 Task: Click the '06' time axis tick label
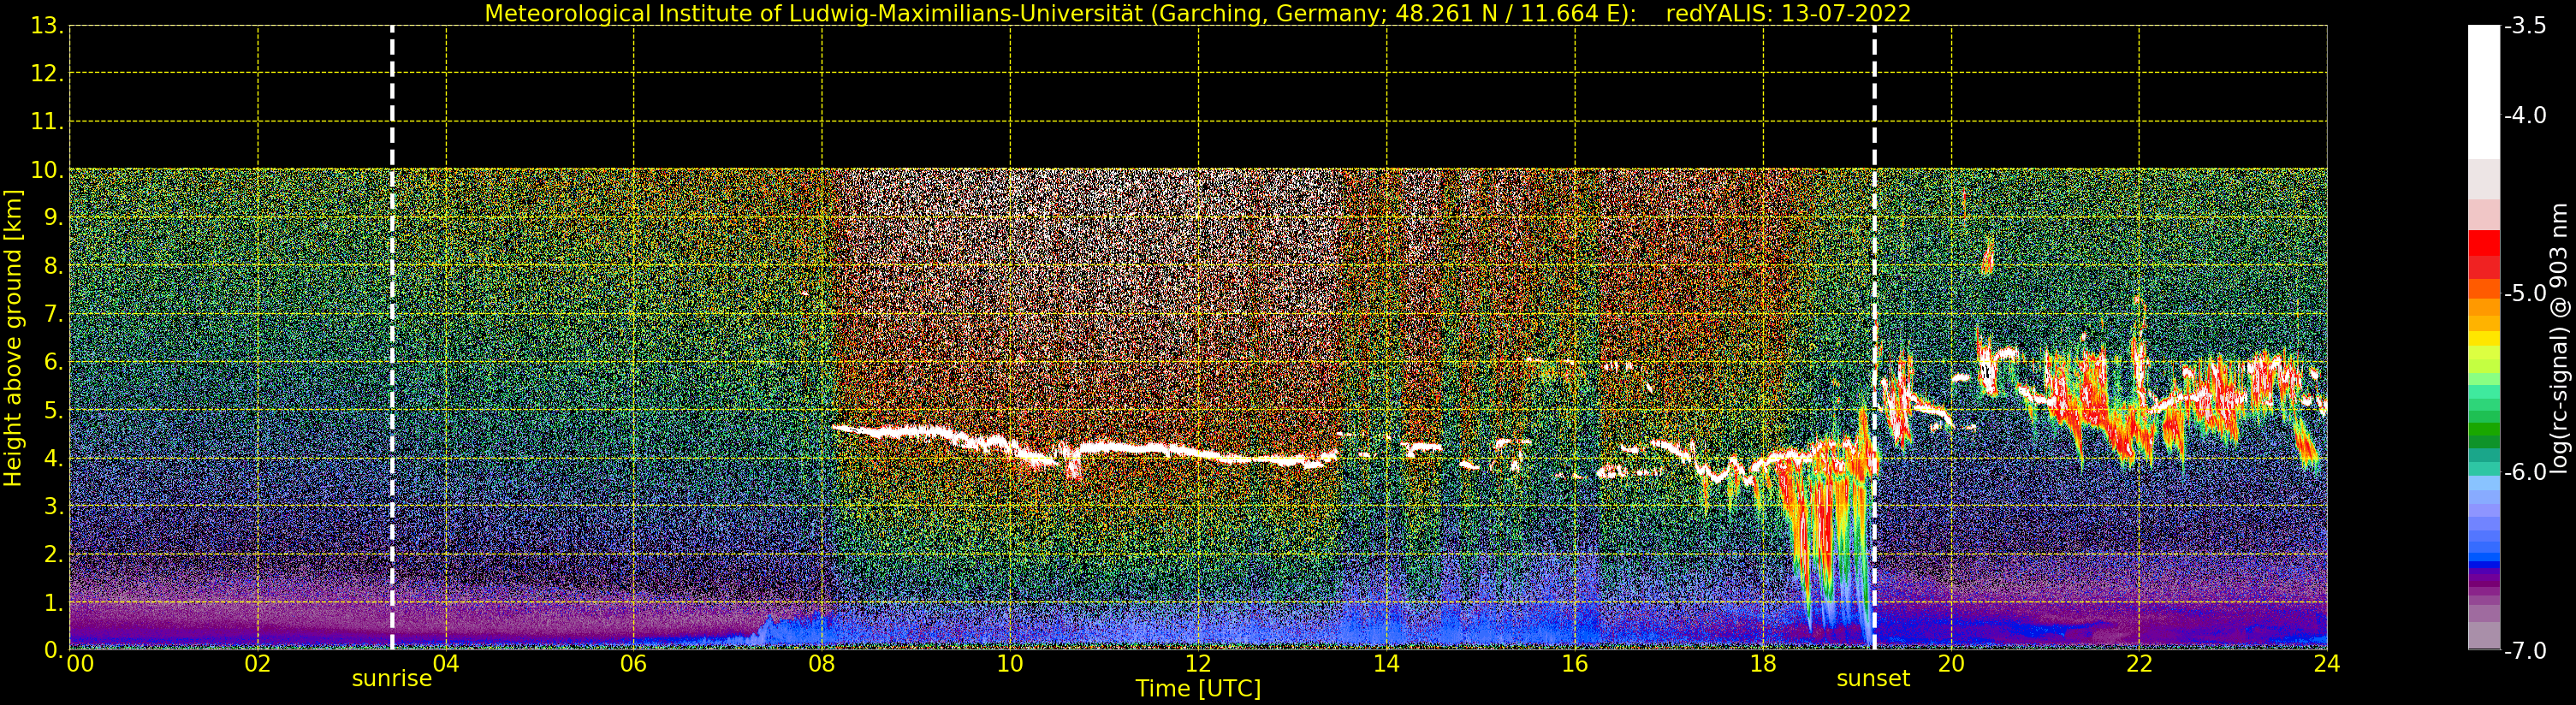[634, 664]
